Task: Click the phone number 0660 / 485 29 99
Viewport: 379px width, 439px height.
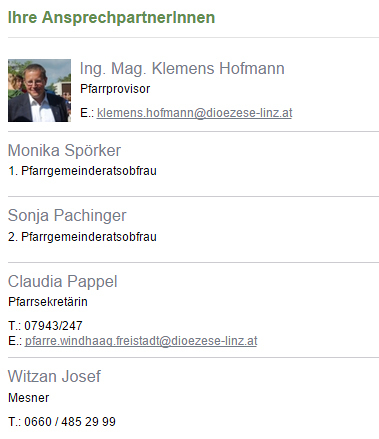Action: pyautogui.click(x=70, y=422)
